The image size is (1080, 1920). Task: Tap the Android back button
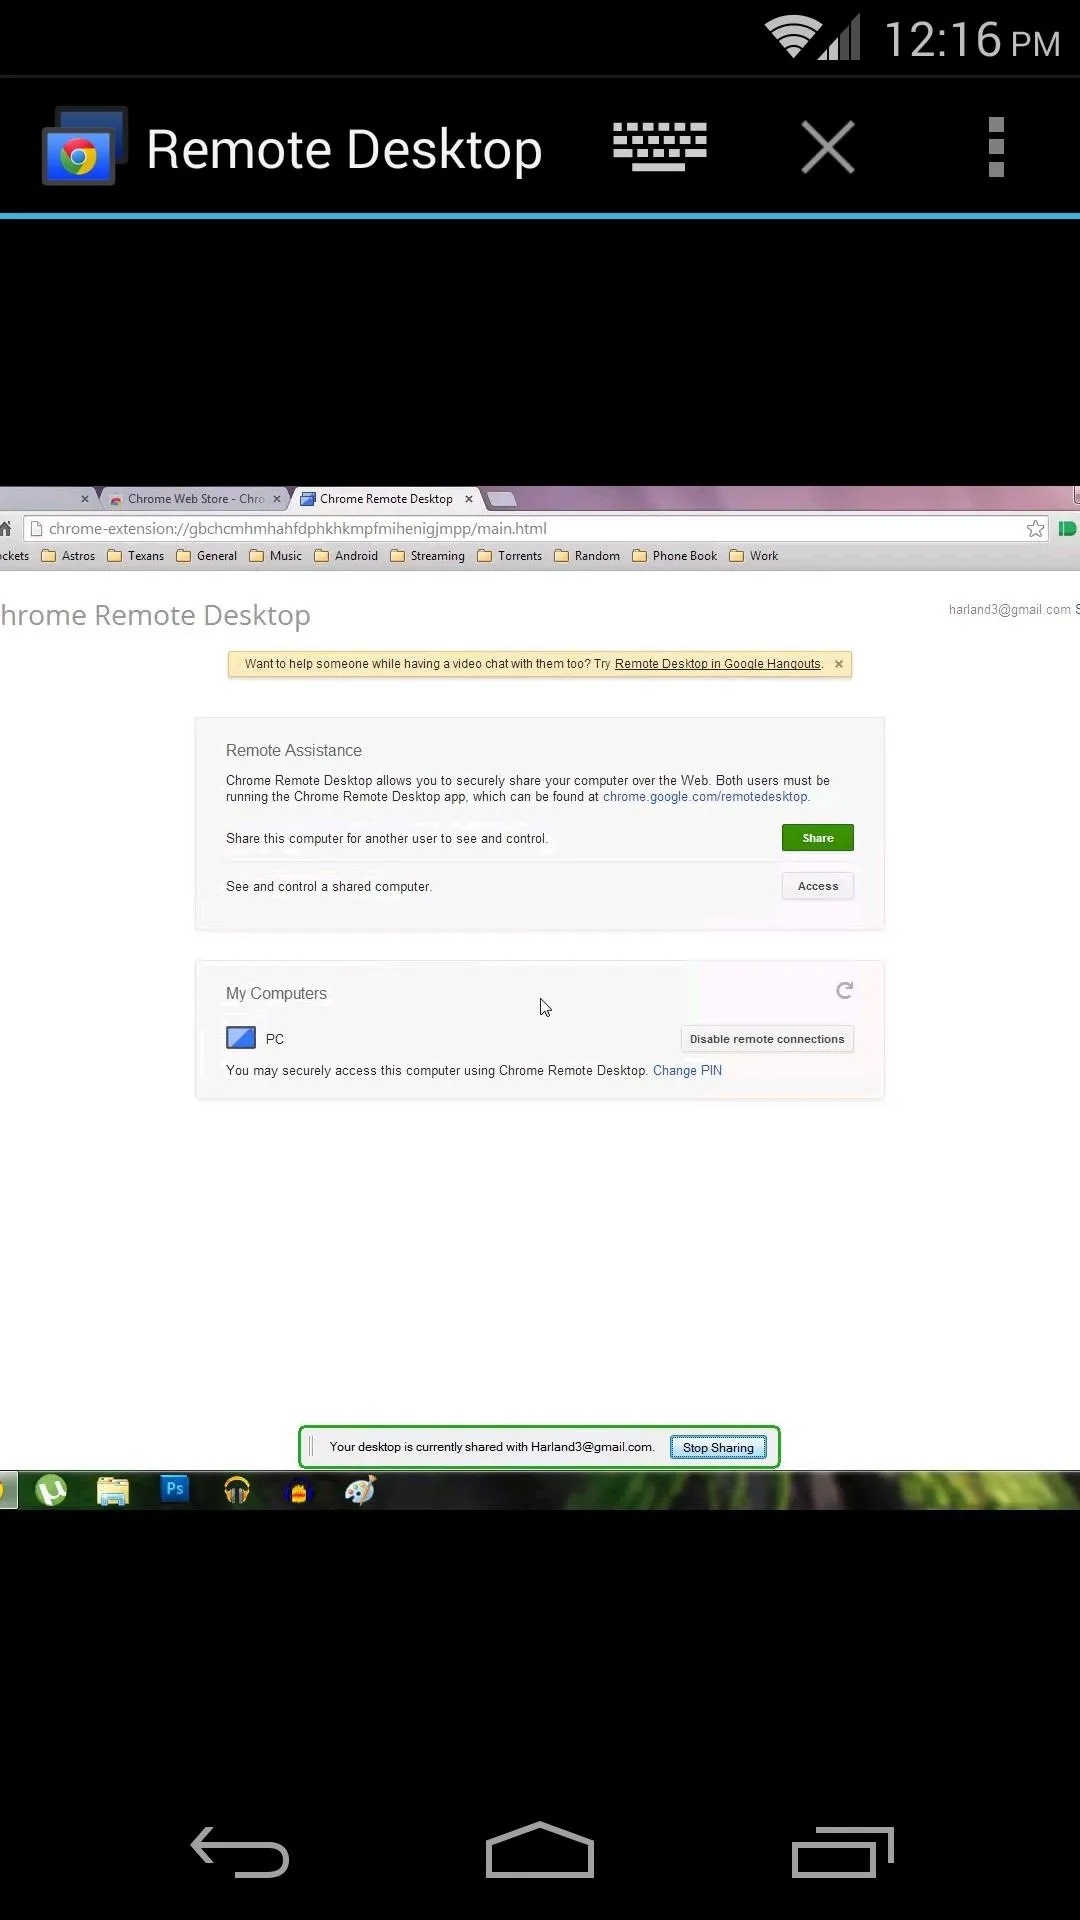pyautogui.click(x=240, y=1851)
